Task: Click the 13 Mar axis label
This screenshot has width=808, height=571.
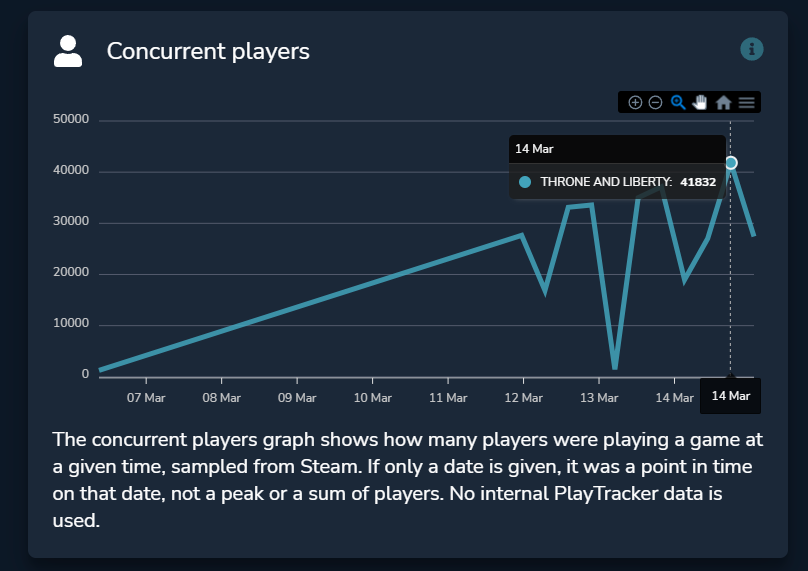Action: [x=599, y=398]
